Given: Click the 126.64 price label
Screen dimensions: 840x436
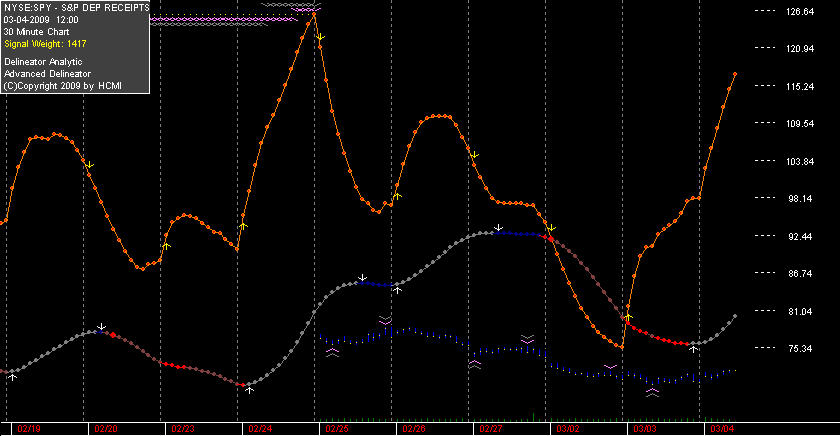Looking at the screenshot, I should click(800, 12).
